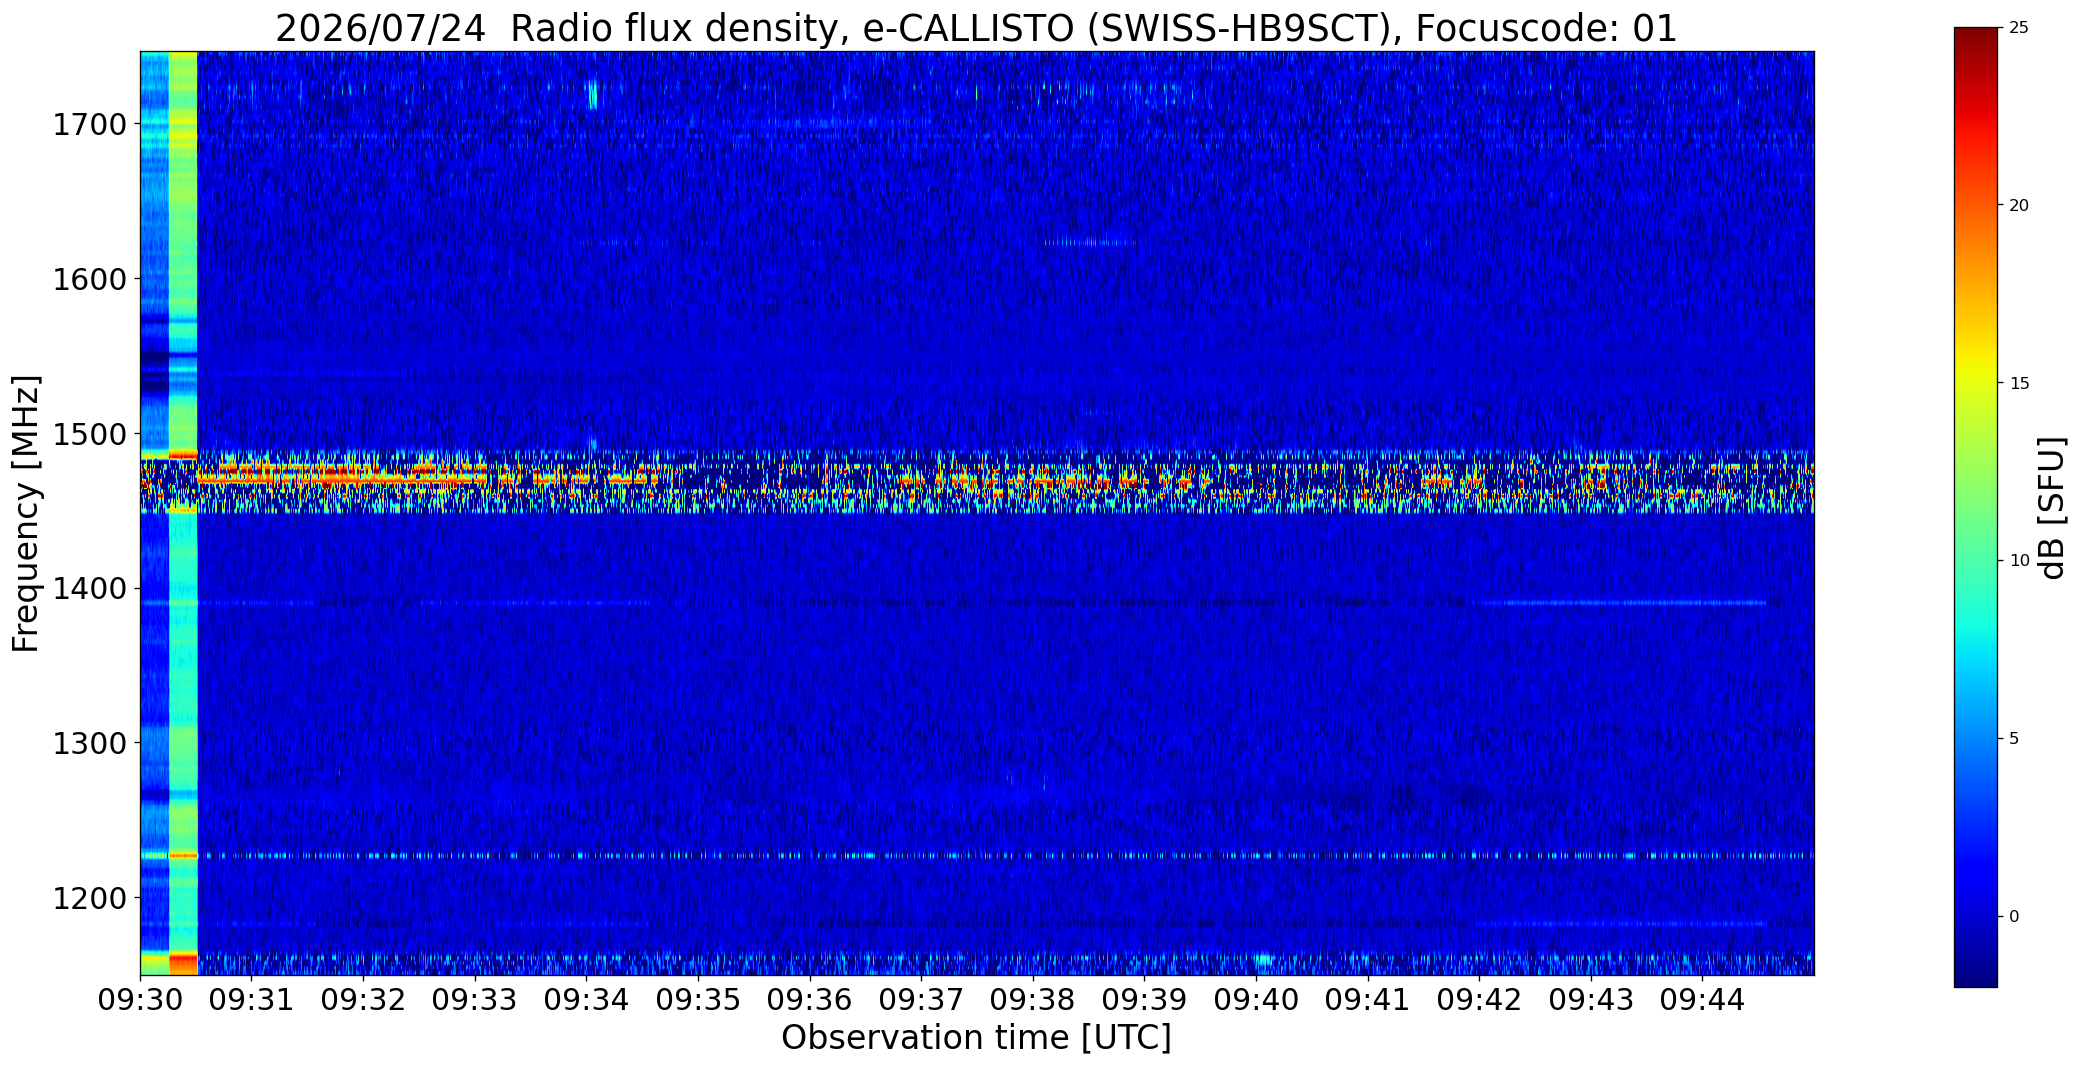The image size is (2082, 1067).
Task: Click the 09:40 time axis label
Action: [1257, 1000]
